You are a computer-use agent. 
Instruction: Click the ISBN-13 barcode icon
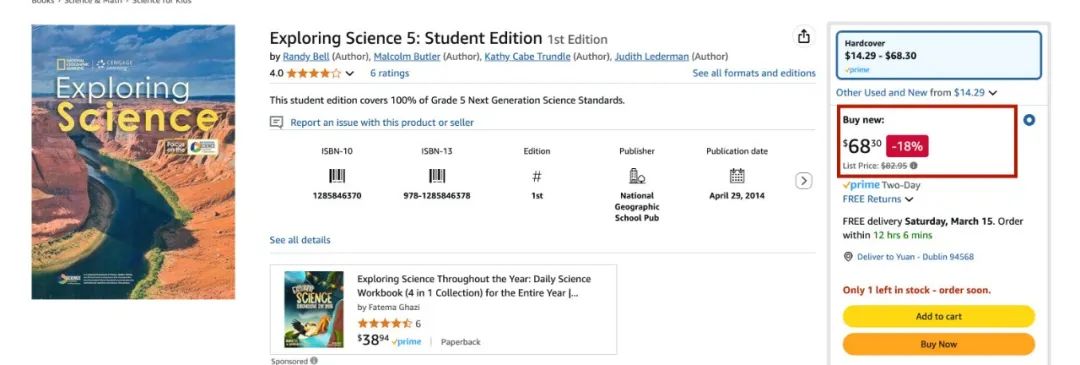click(437, 176)
